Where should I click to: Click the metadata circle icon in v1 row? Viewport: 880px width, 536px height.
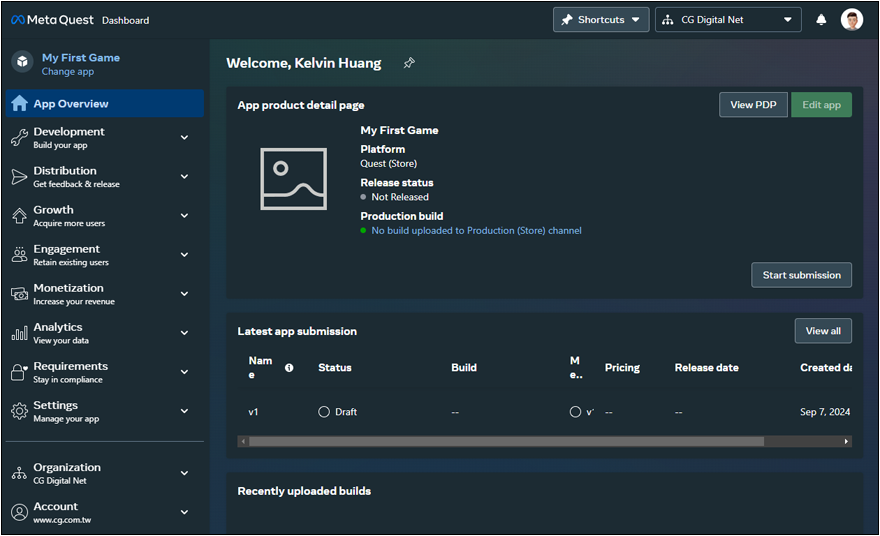tap(575, 412)
